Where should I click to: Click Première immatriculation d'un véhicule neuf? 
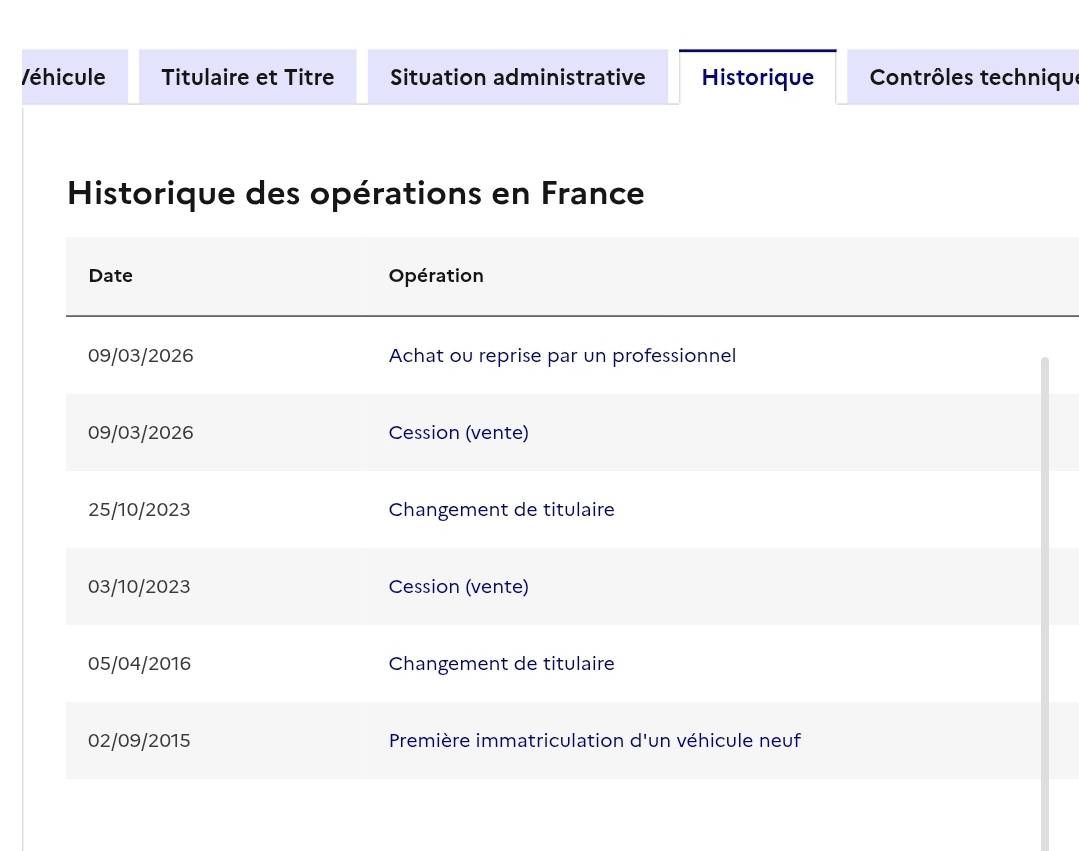click(594, 740)
